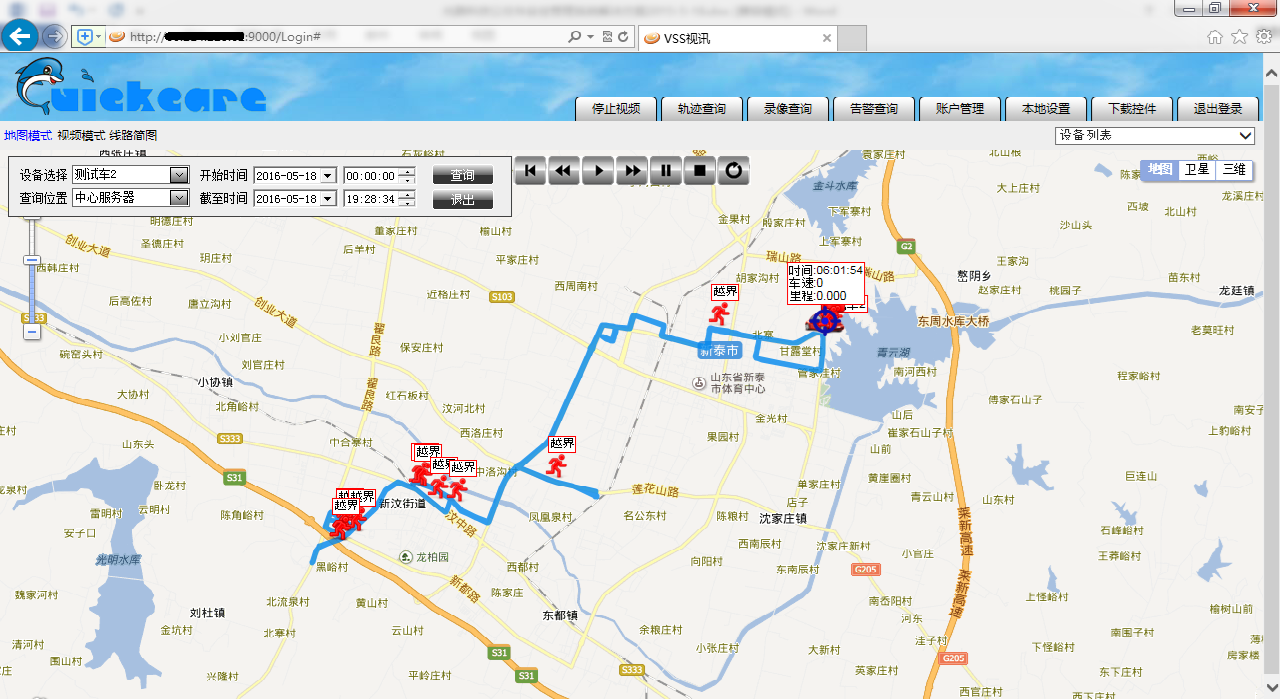Click the skip-to-start playback button
Image resolution: width=1280 pixels, height=699 pixels.
(530, 171)
